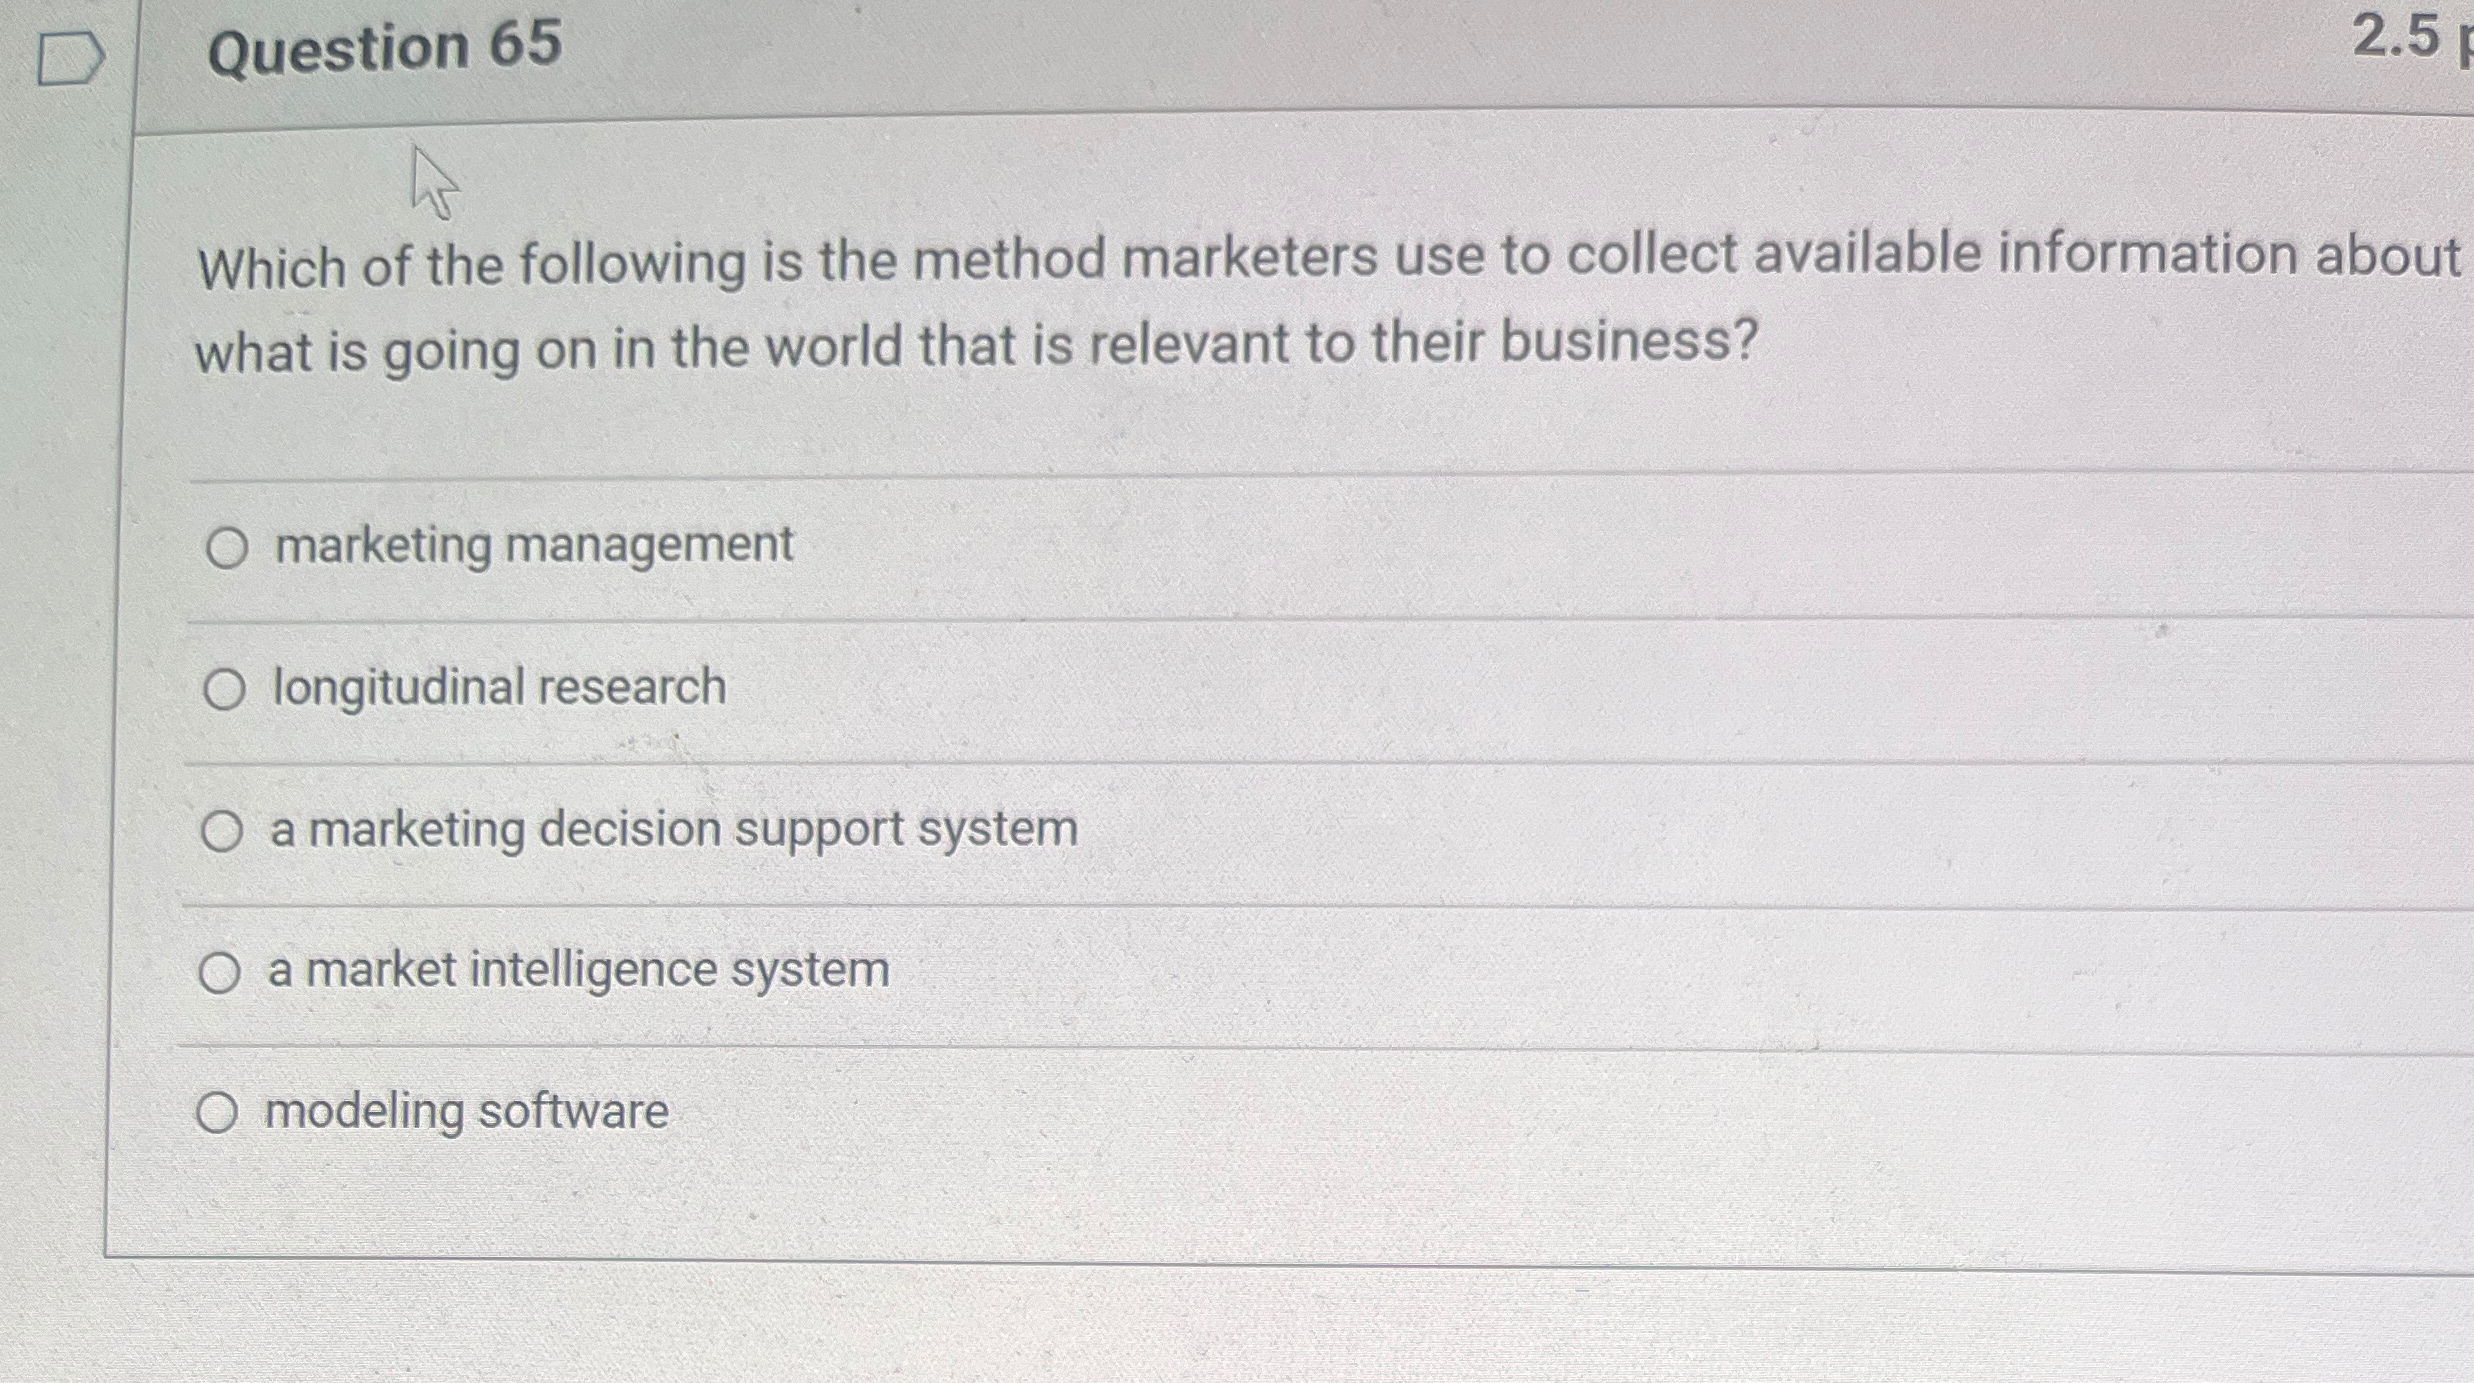The width and height of the screenshot is (2474, 1383).
Task: Click the 2.5 points value in header
Action: (x=2400, y=37)
